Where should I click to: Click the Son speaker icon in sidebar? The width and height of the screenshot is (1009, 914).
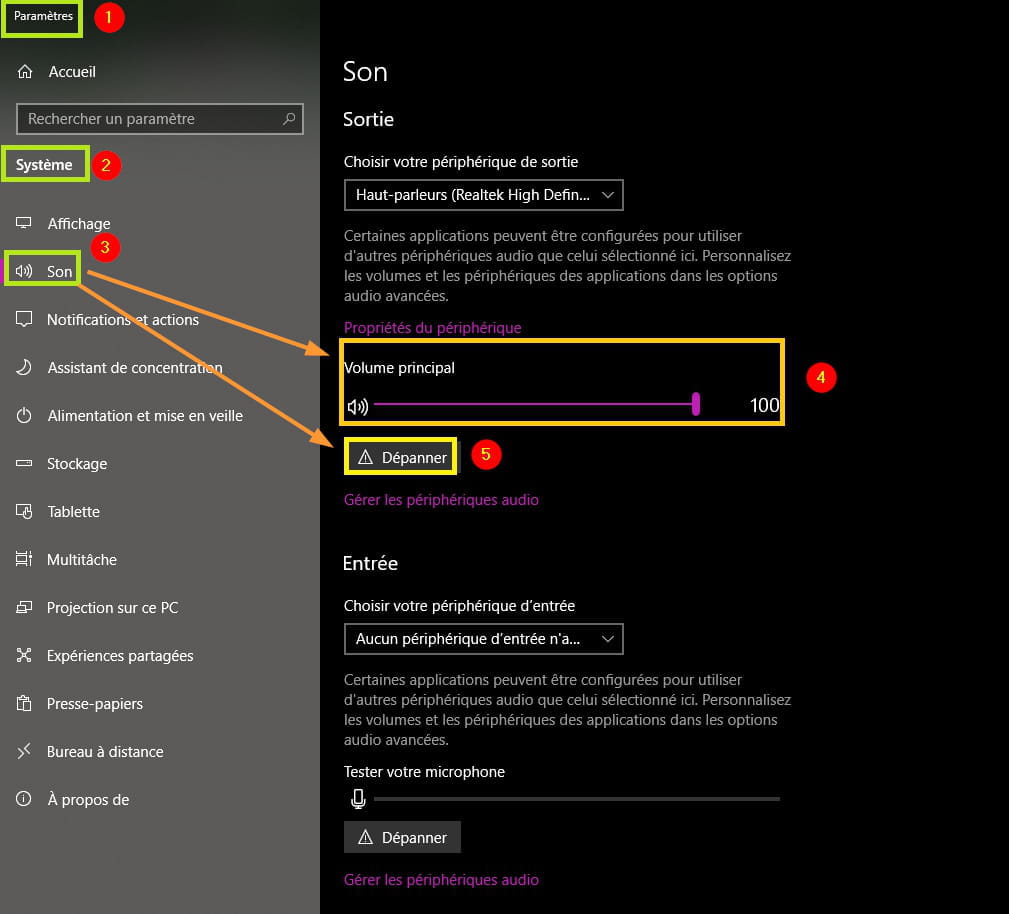[24, 271]
